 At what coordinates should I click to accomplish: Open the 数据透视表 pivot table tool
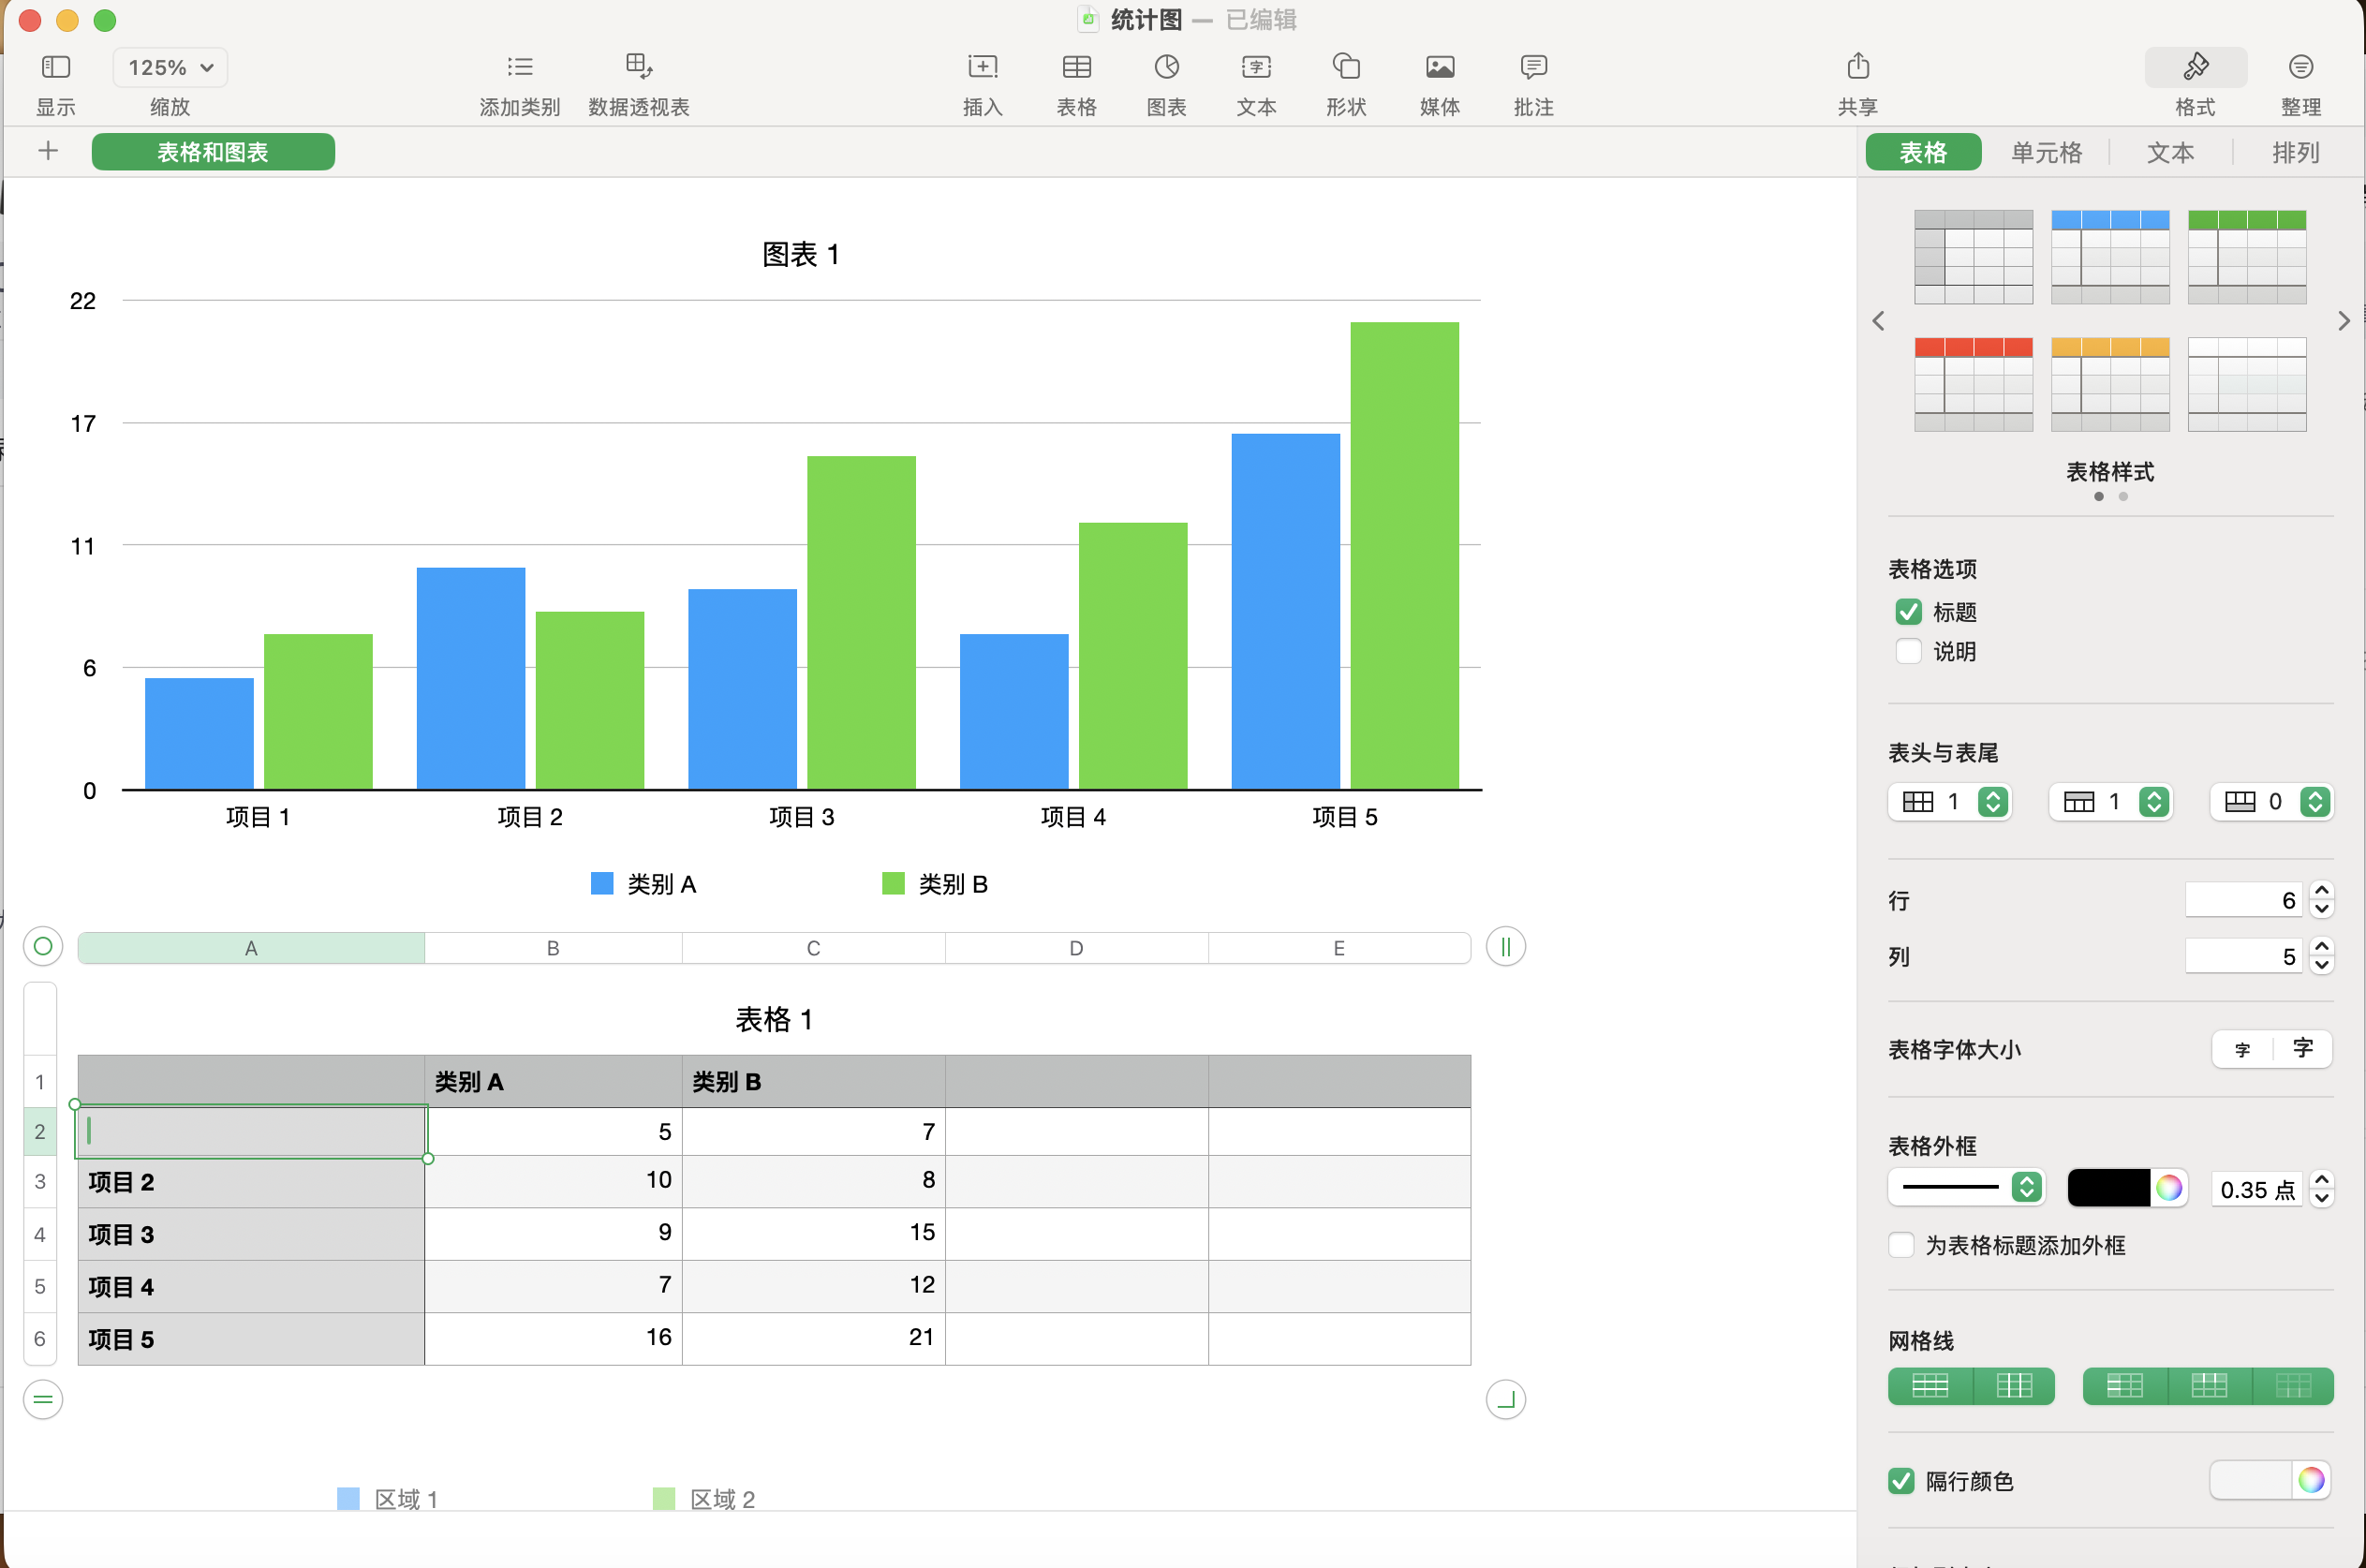(x=639, y=67)
